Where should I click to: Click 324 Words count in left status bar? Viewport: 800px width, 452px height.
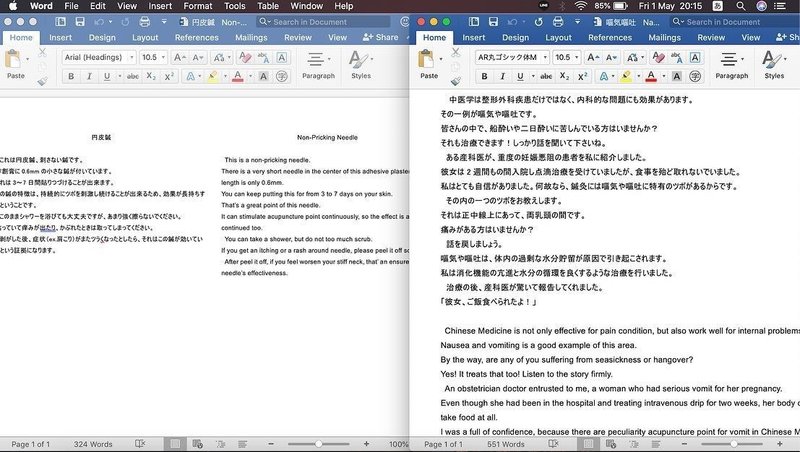coord(93,444)
